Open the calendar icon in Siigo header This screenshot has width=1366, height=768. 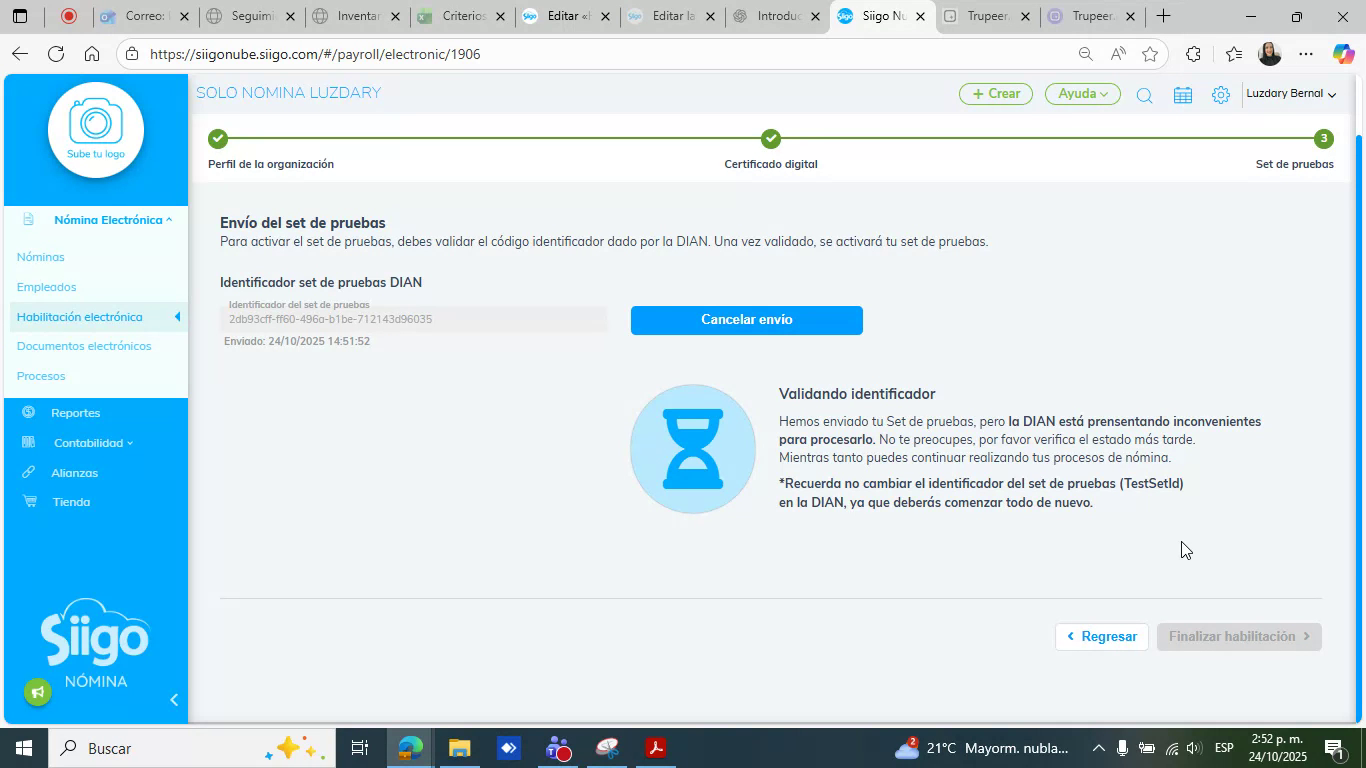1182,95
